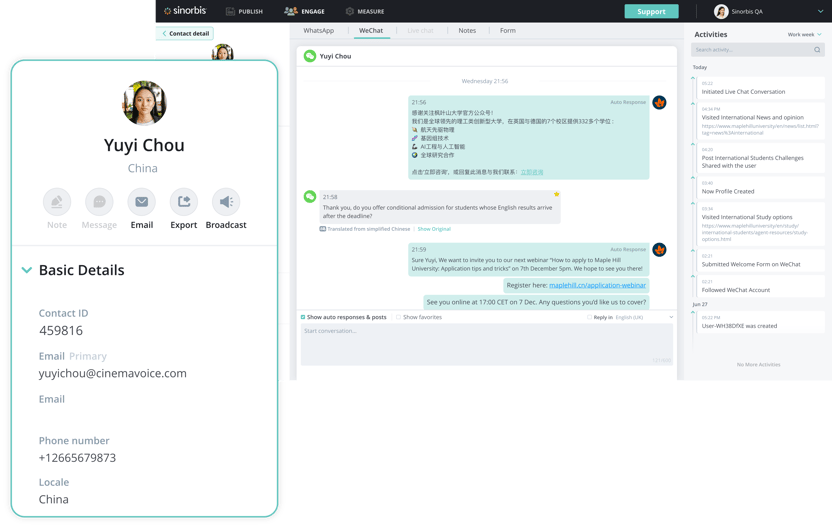Export the contact using Export icon
The width and height of the screenshot is (832, 528).
(x=184, y=202)
